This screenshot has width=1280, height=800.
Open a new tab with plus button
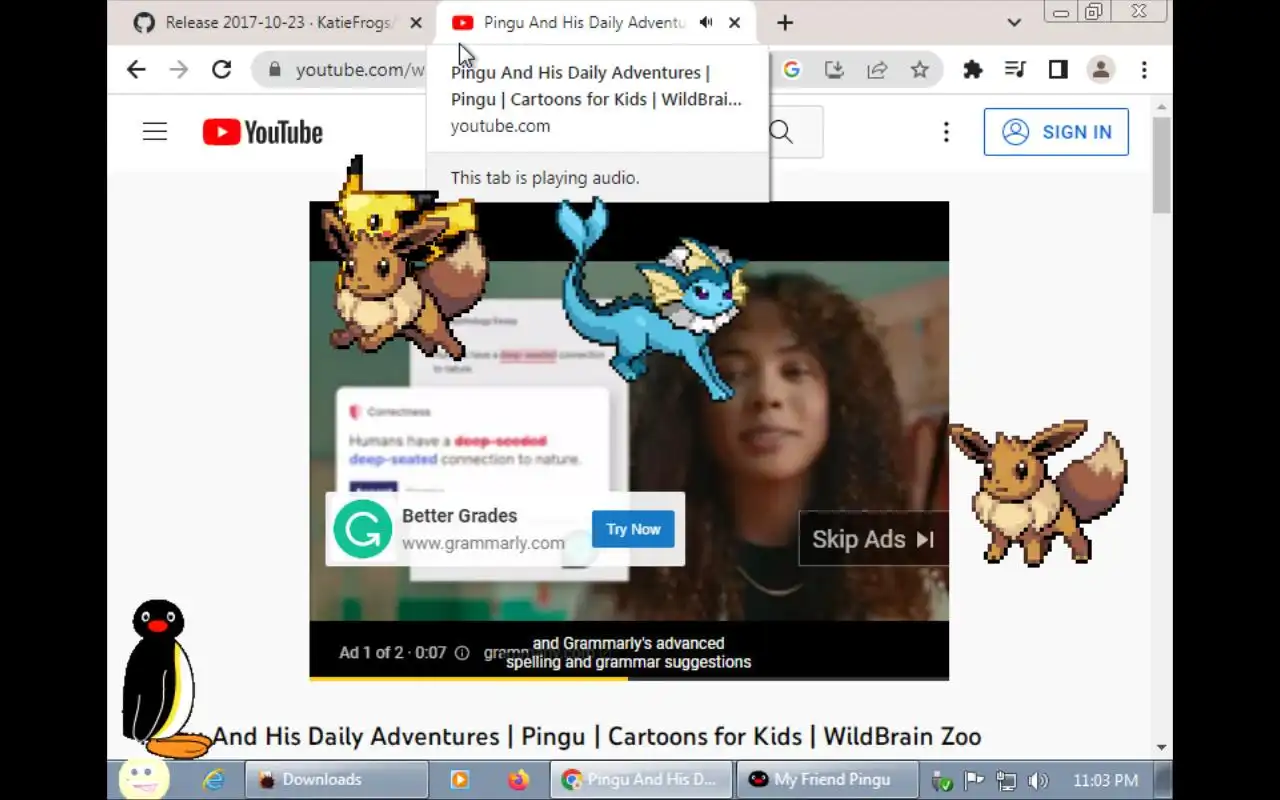785,22
